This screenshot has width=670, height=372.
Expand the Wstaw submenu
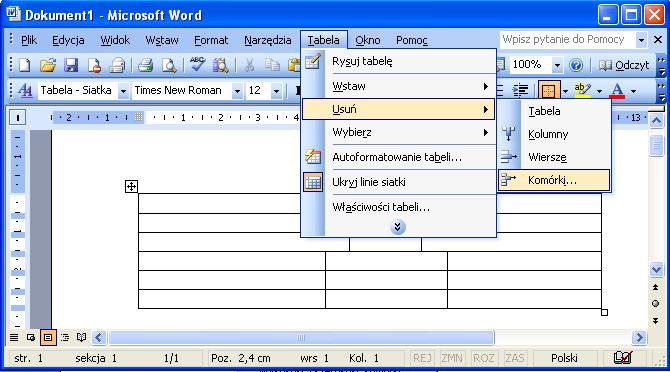pos(398,86)
